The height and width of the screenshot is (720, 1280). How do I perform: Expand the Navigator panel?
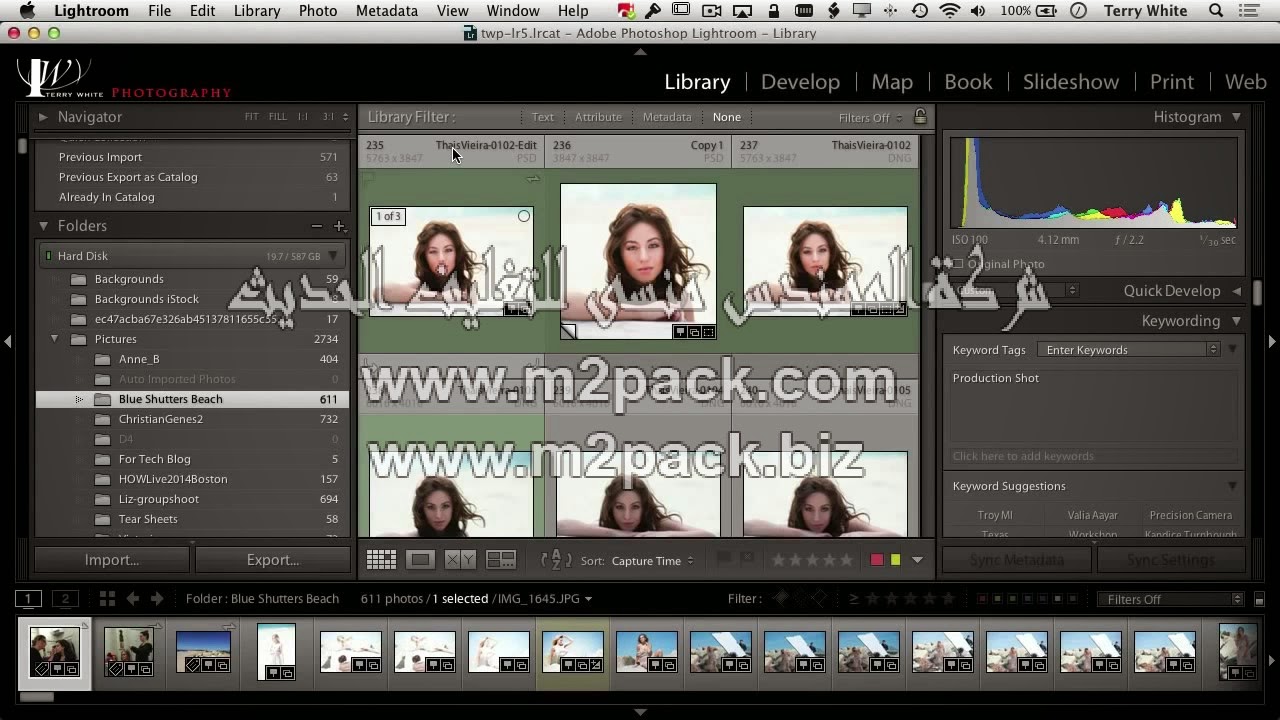click(x=43, y=117)
